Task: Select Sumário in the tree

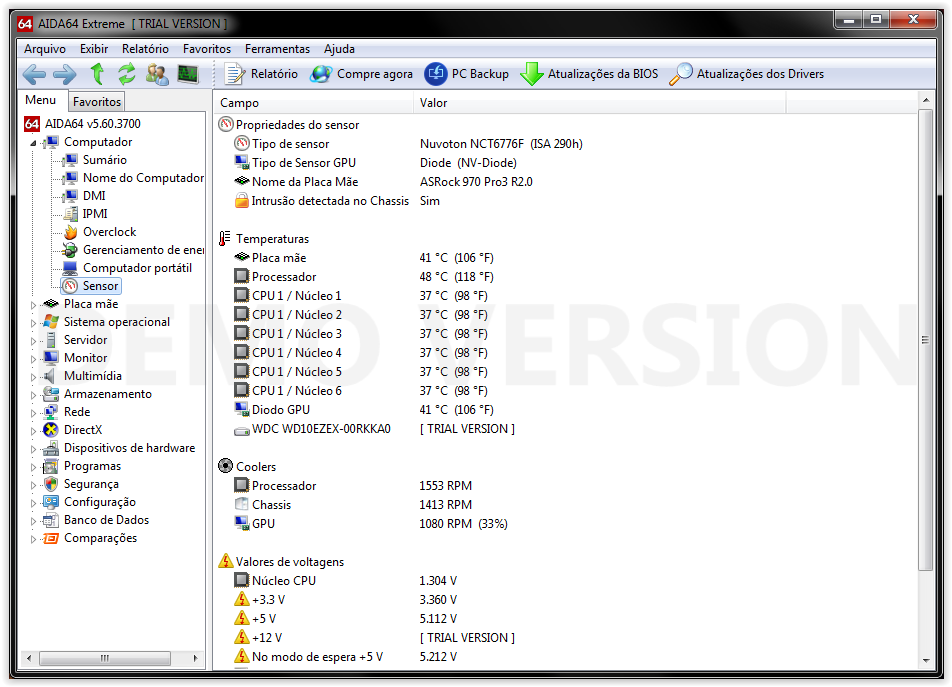Action: click(104, 160)
